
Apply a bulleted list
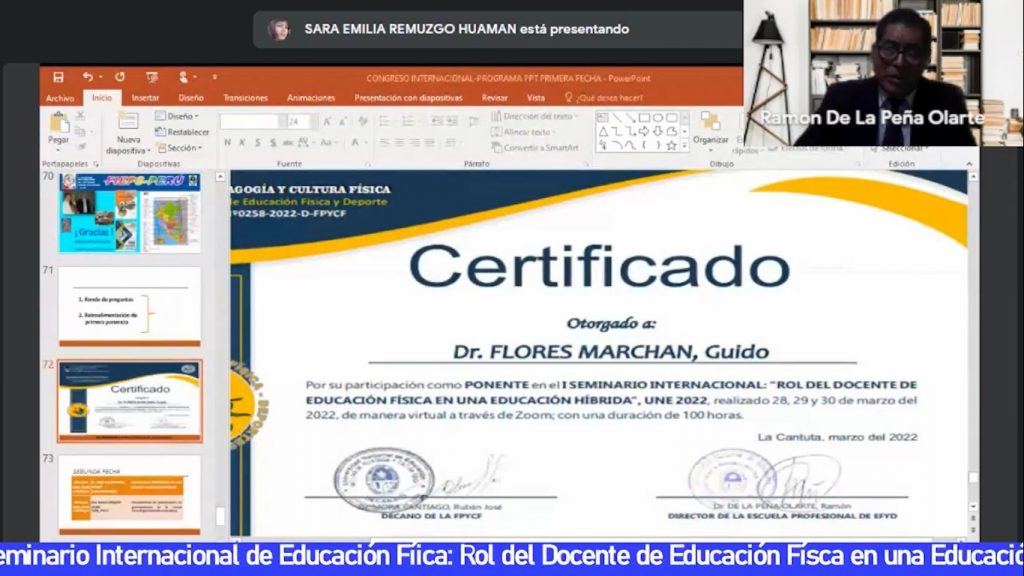386,121
